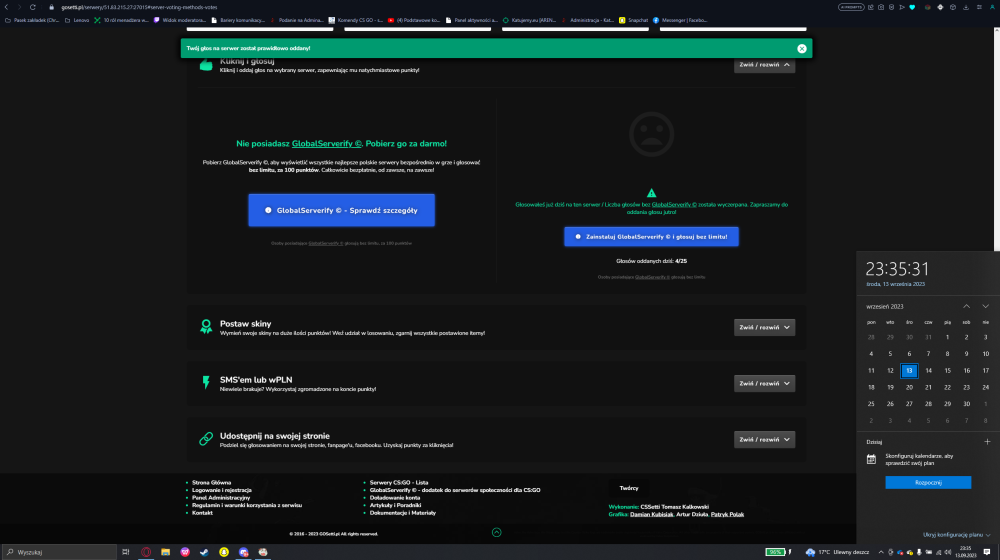Click 'GlobalServerify © - Sprawdź szczegóły' button

[x=341, y=210]
